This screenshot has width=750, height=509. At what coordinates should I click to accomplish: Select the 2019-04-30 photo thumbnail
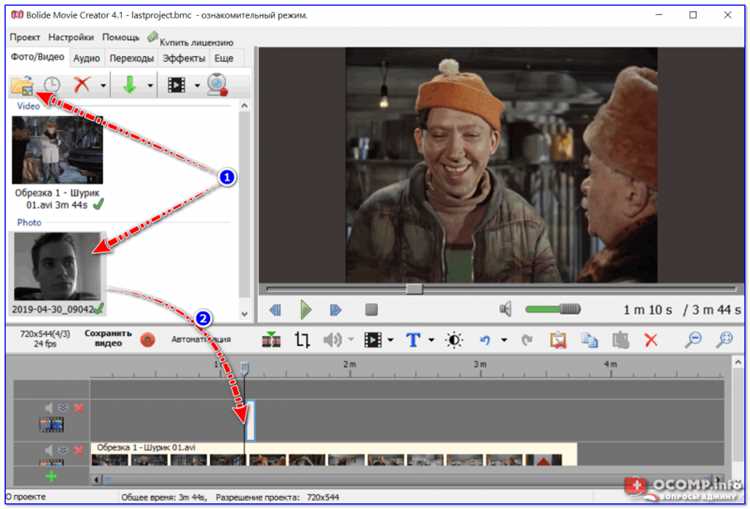pyautogui.click(x=57, y=266)
